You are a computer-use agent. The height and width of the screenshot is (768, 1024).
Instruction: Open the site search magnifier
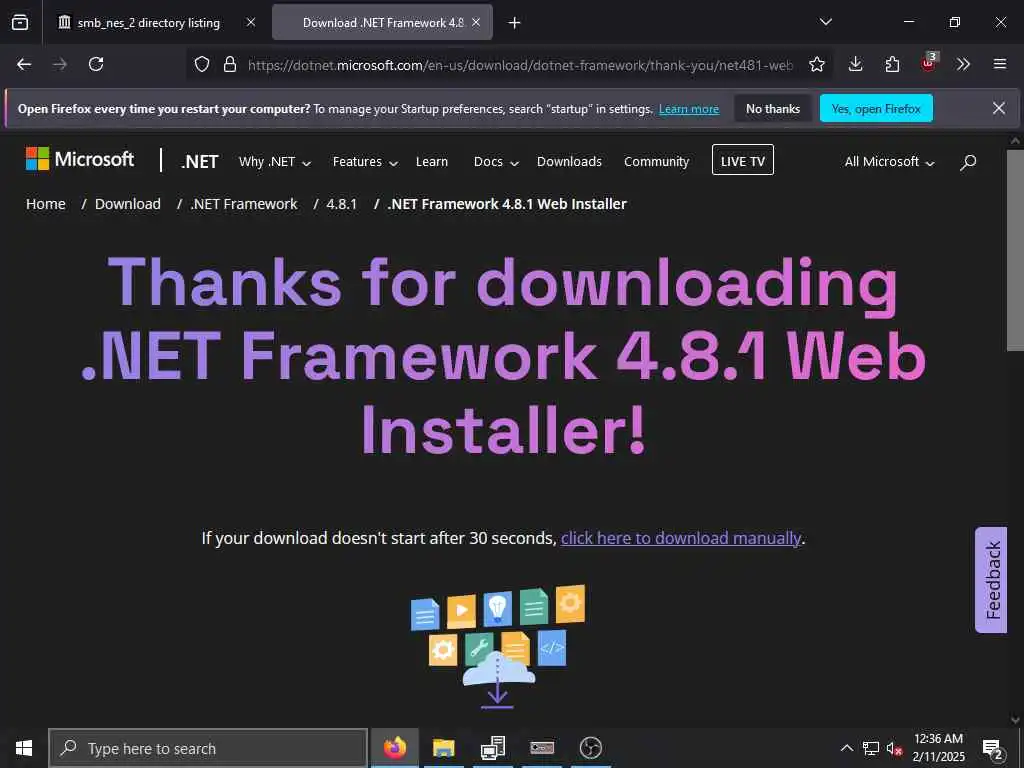(x=968, y=162)
